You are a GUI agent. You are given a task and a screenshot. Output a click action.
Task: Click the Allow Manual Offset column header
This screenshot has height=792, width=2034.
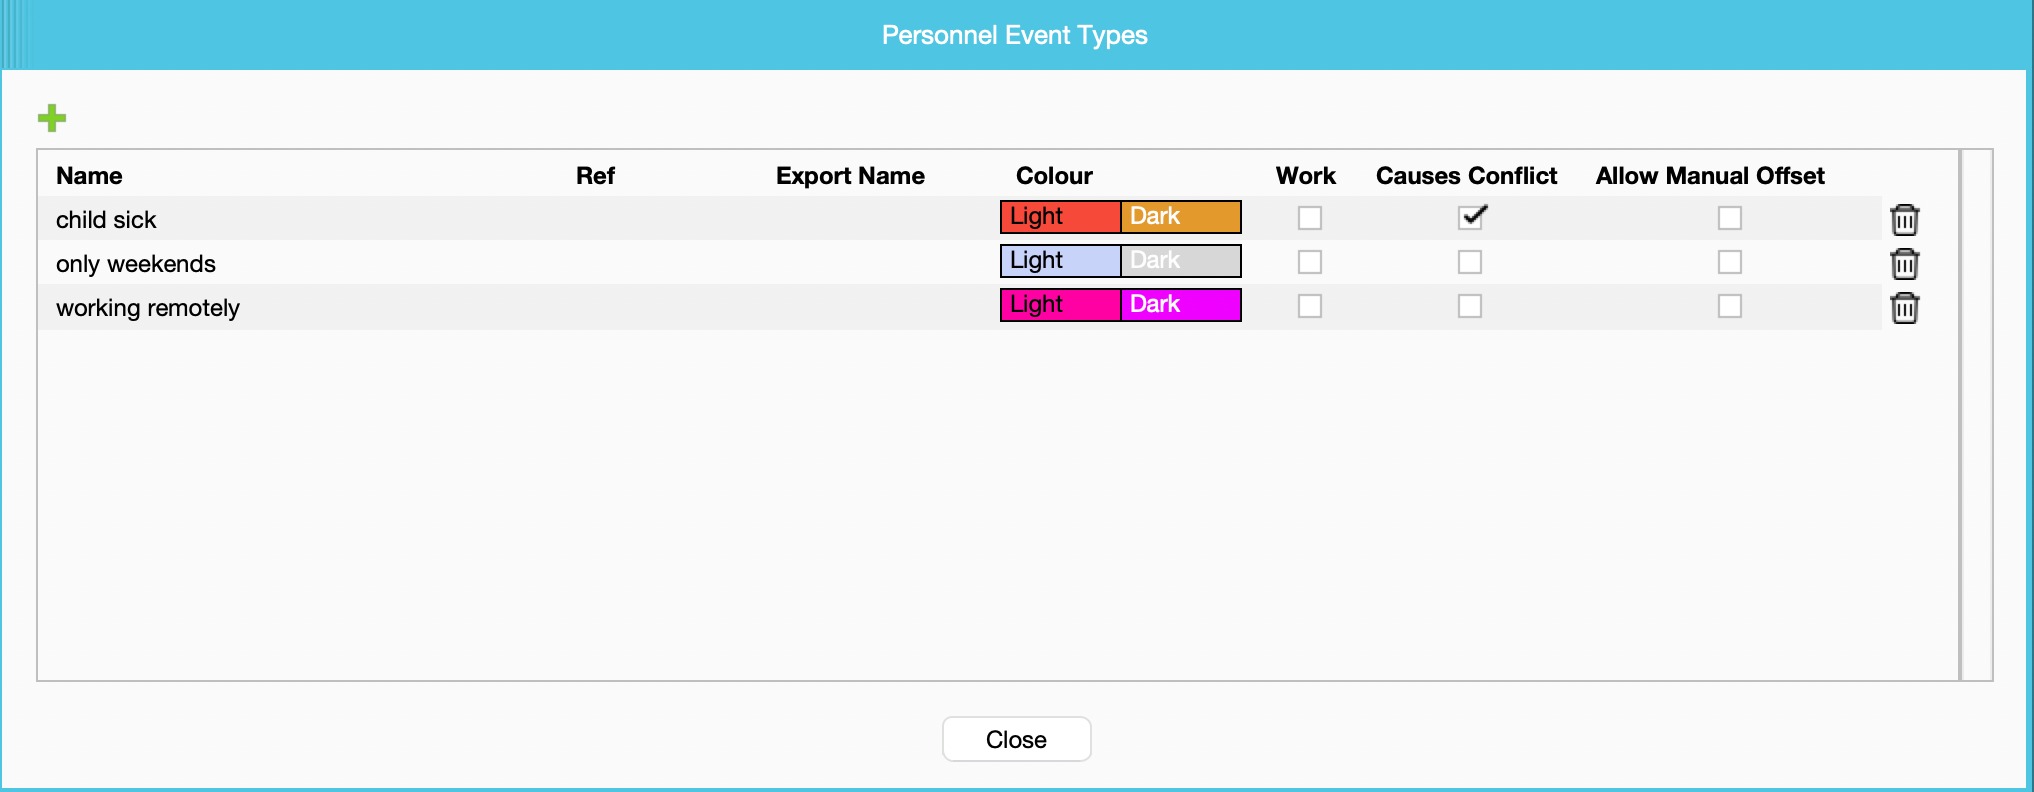coord(1710,176)
